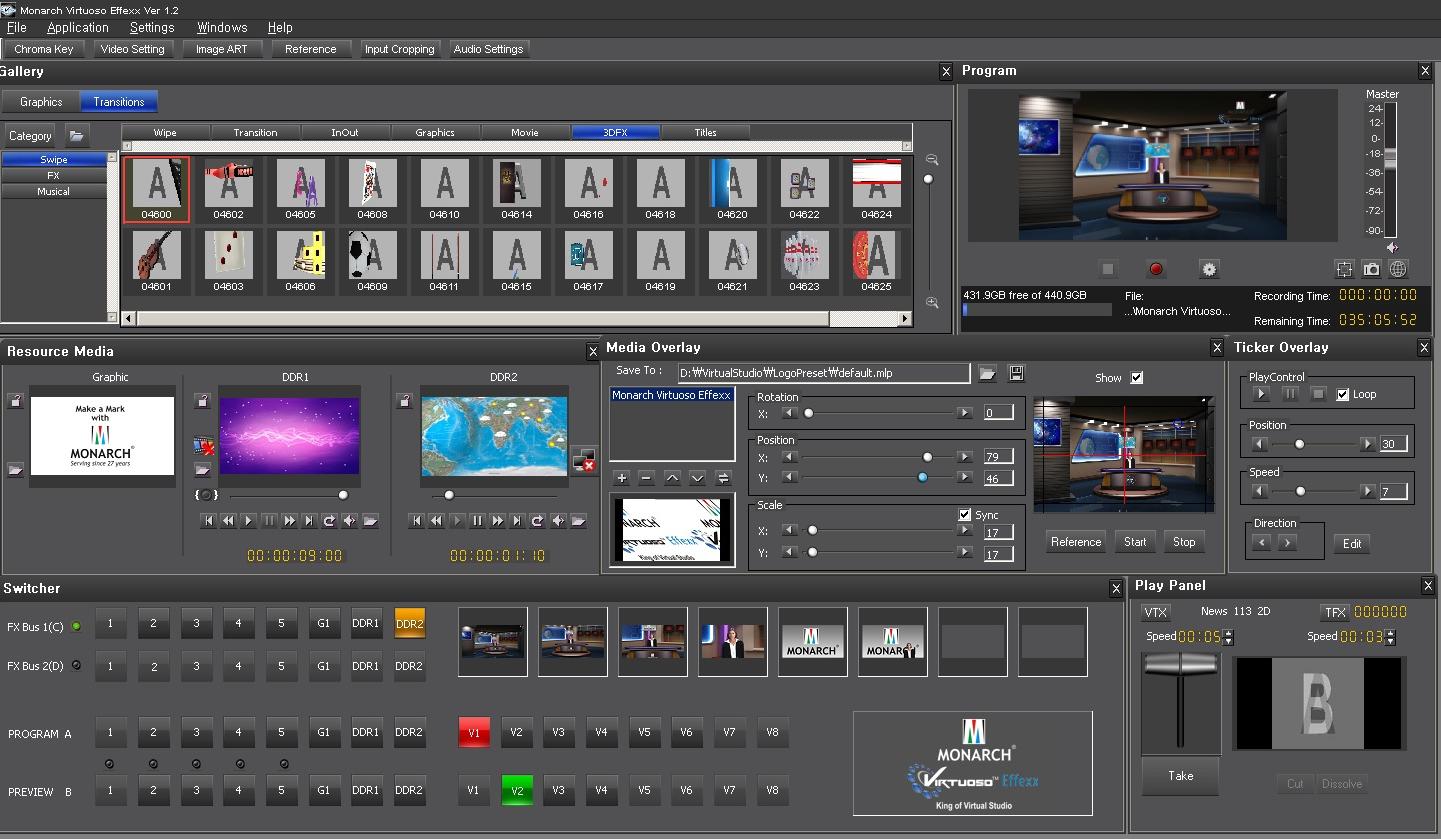Toggle DDR1 loop playback icon
The height and width of the screenshot is (839, 1441).
click(x=329, y=521)
